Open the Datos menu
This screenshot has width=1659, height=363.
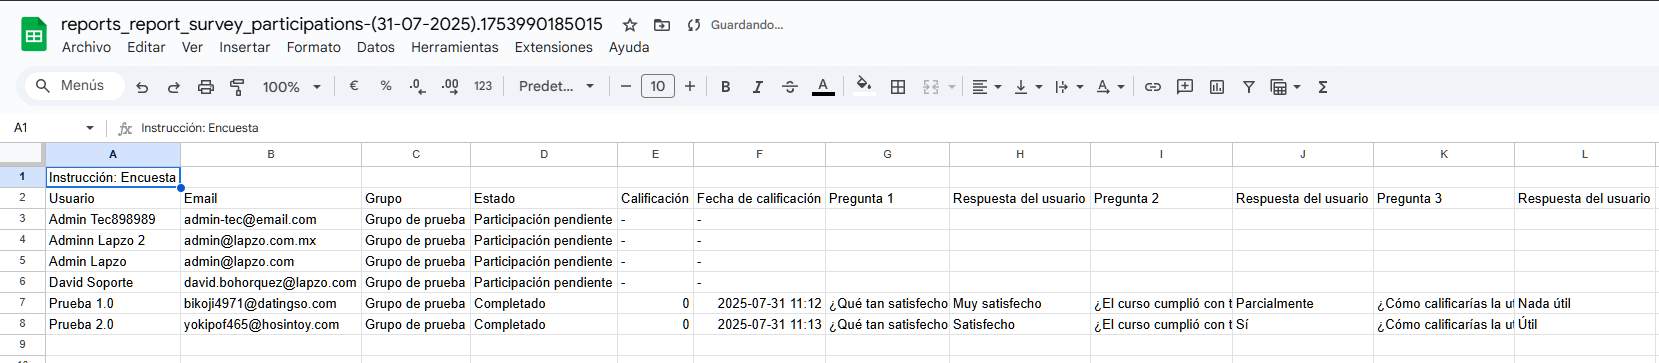[376, 47]
